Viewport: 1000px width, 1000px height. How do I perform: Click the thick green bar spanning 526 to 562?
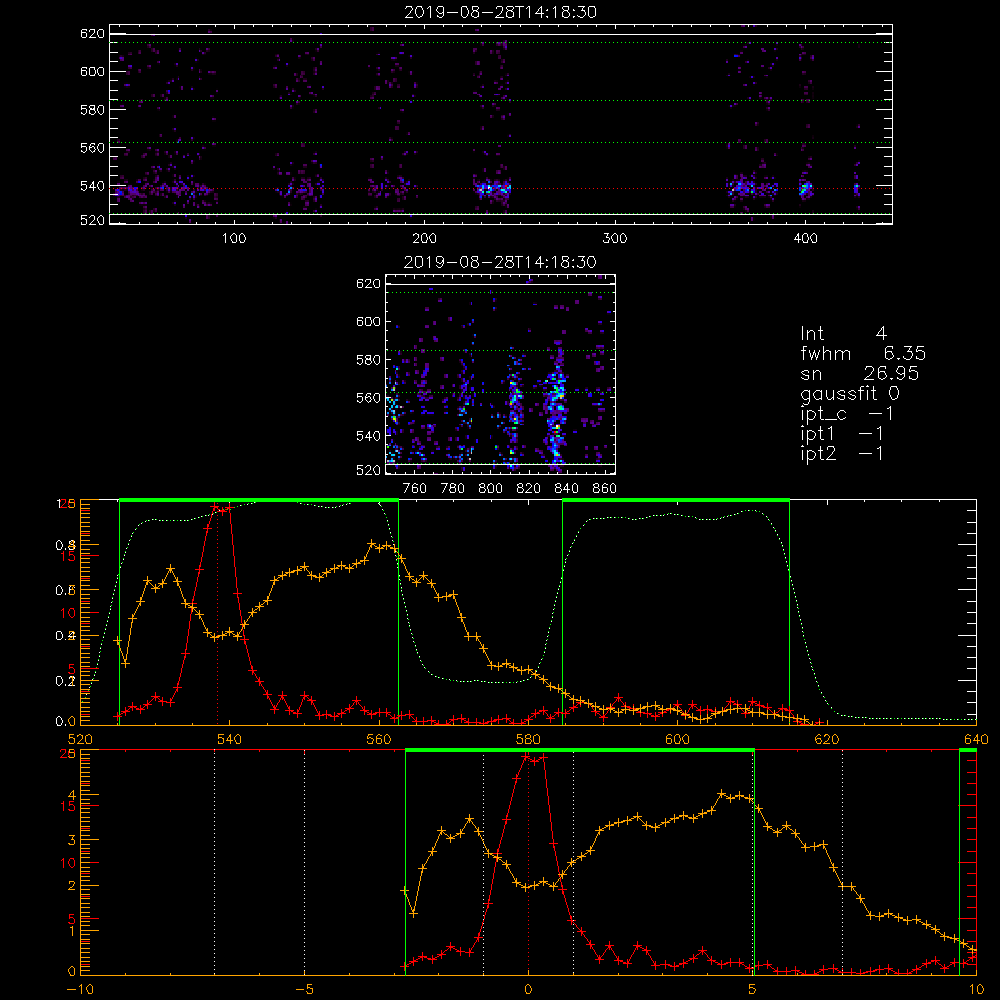click(x=259, y=500)
